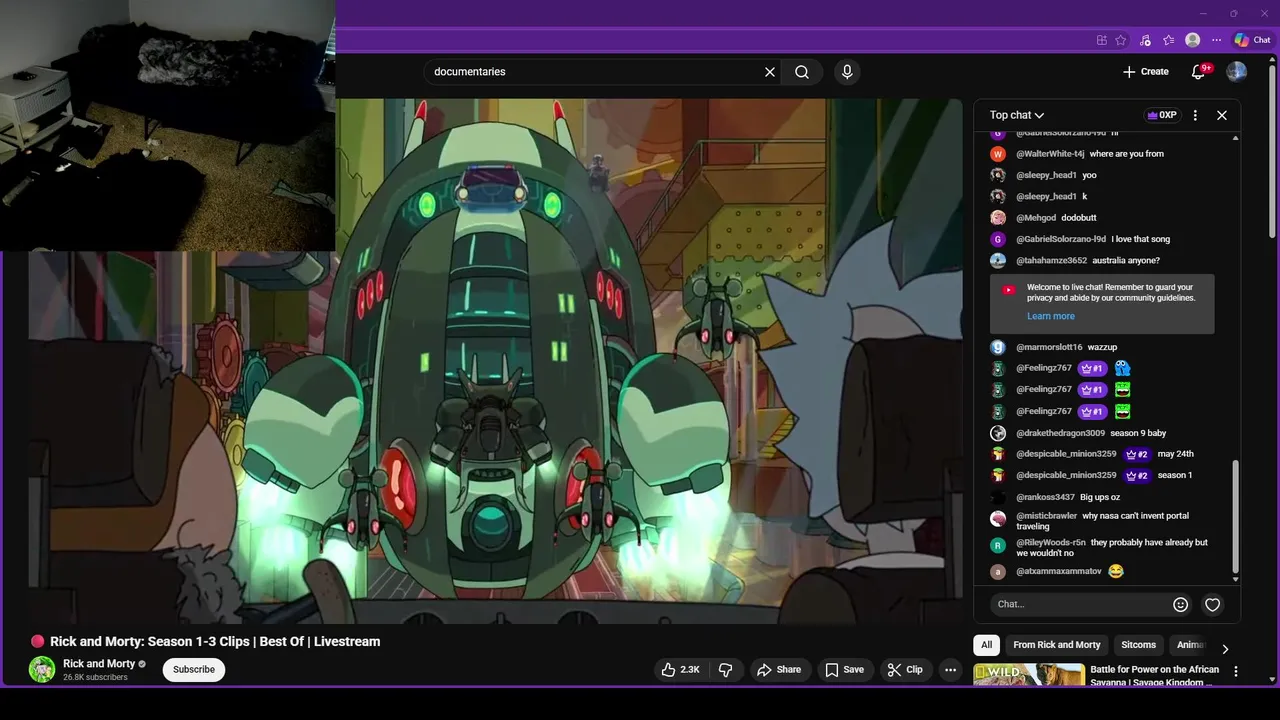
Task: Open the Battle for Power on the African Savanna title
Action: click(x=1155, y=676)
